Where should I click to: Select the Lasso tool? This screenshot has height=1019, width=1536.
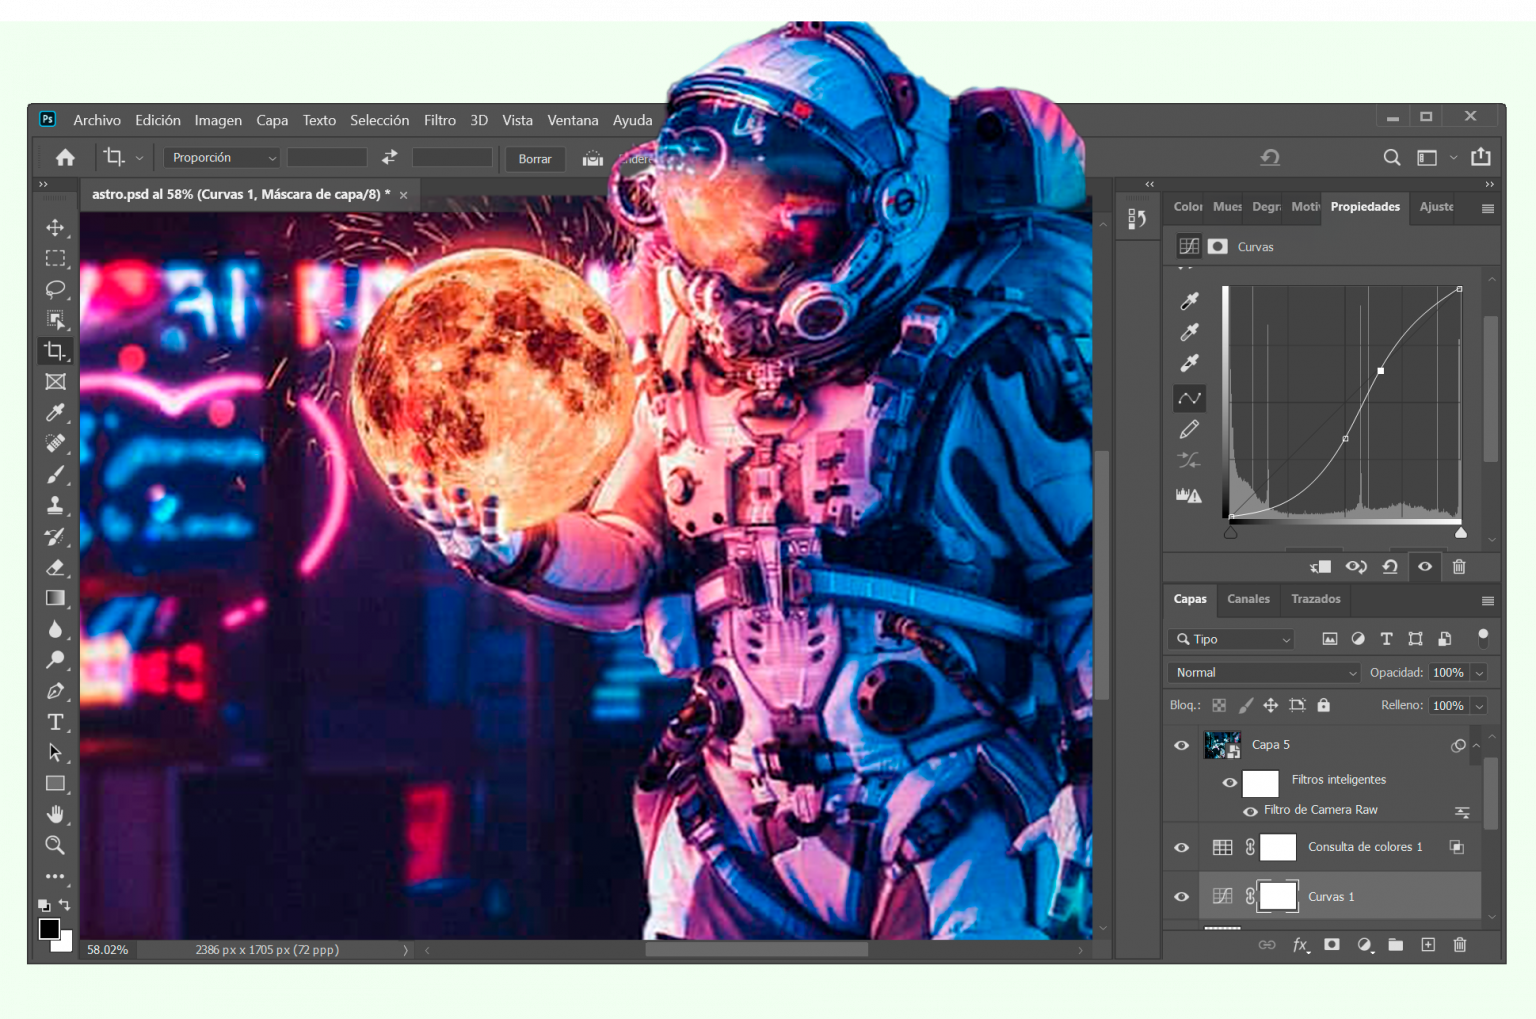point(56,290)
